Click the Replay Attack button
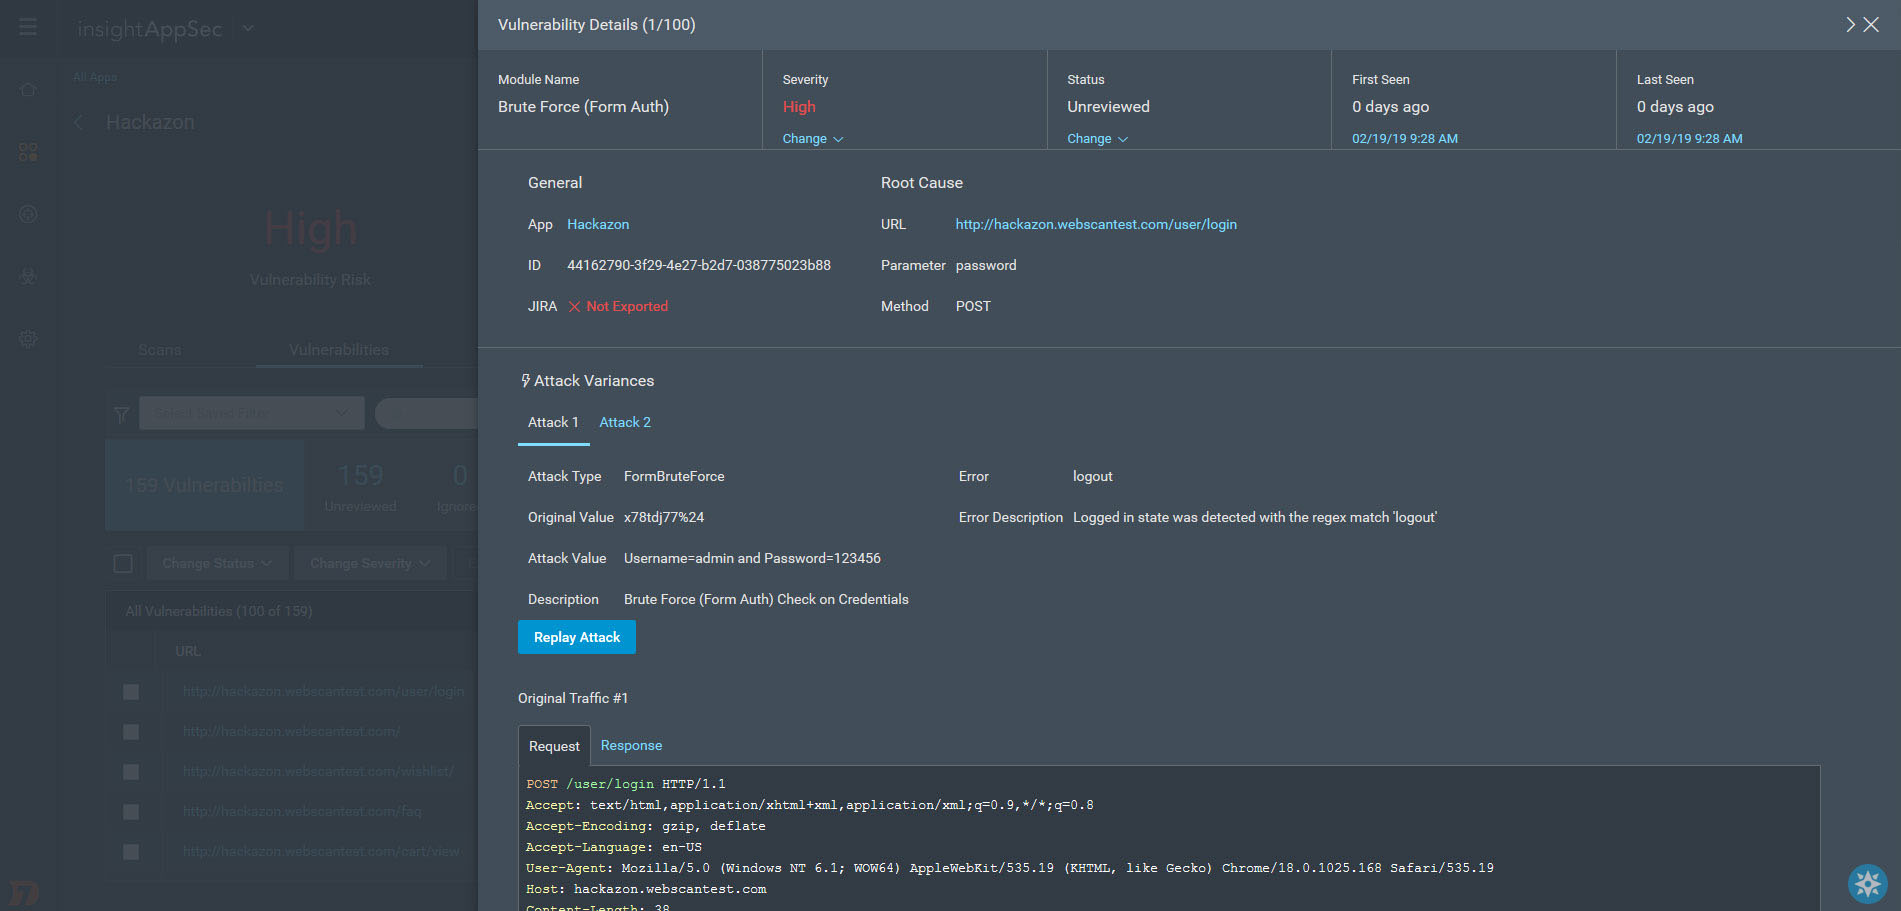Screen dimensions: 1901x911 point(577,637)
